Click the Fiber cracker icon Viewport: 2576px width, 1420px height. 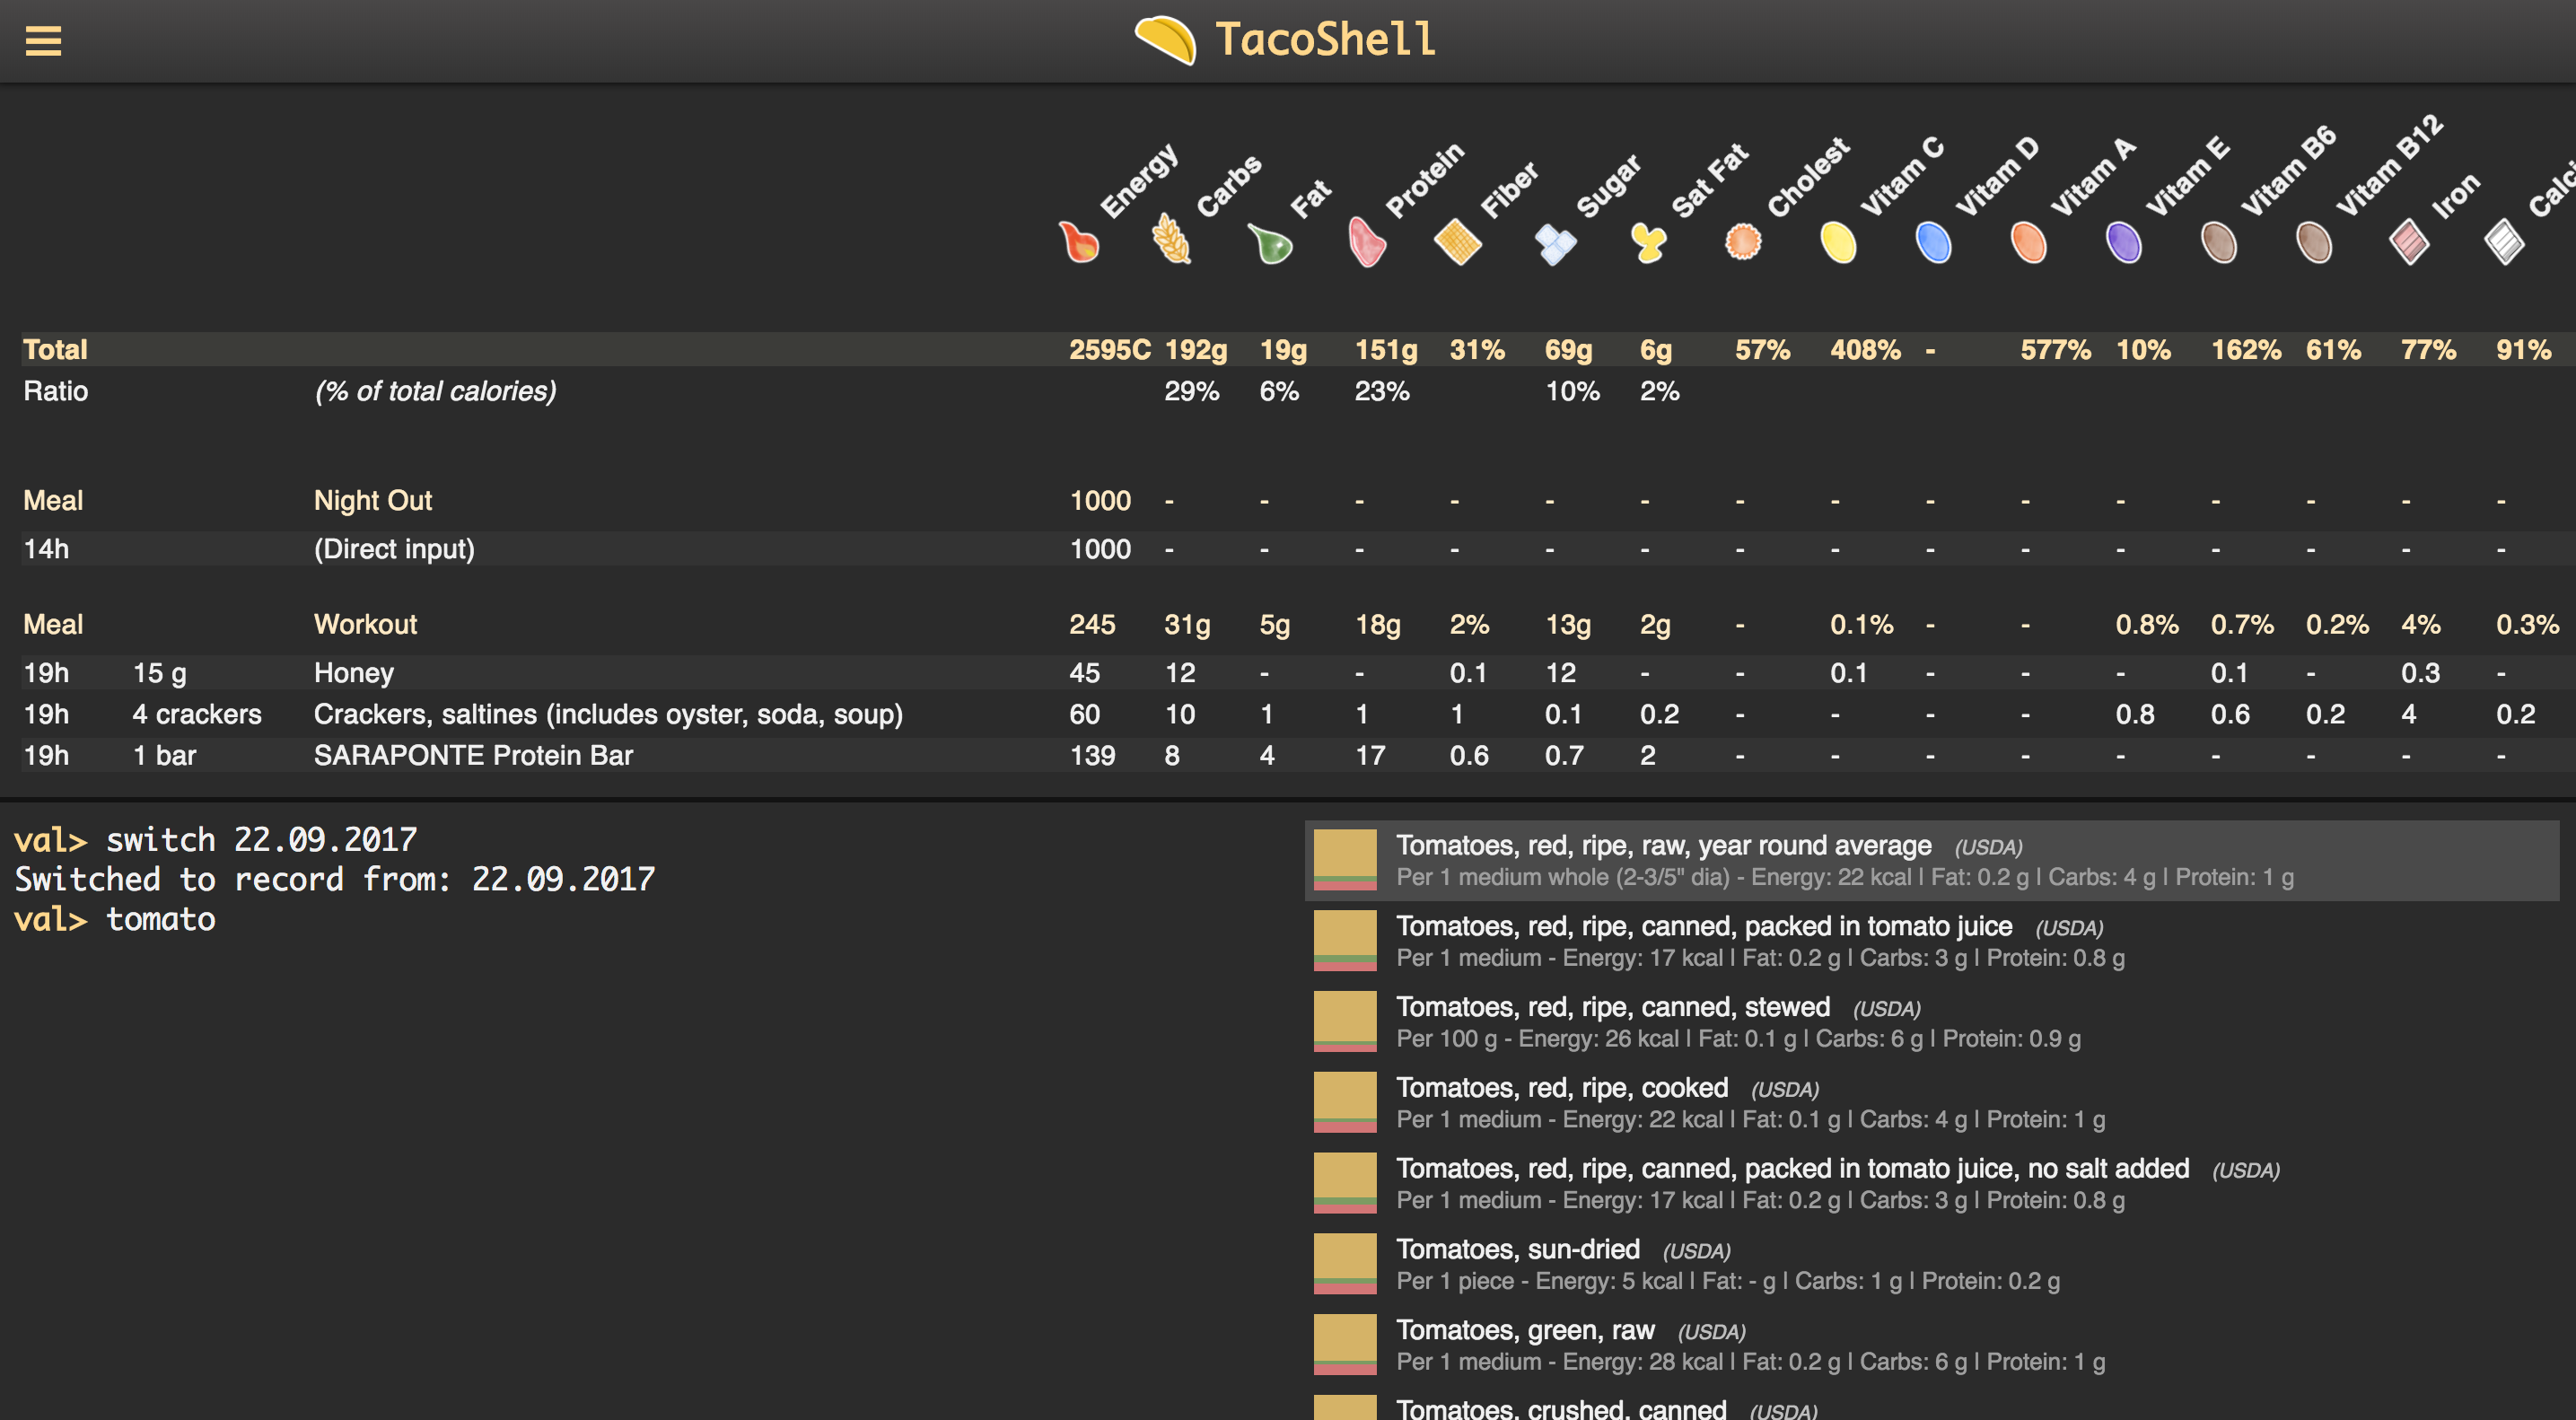pyautogui.click(x=1458, y=243)
